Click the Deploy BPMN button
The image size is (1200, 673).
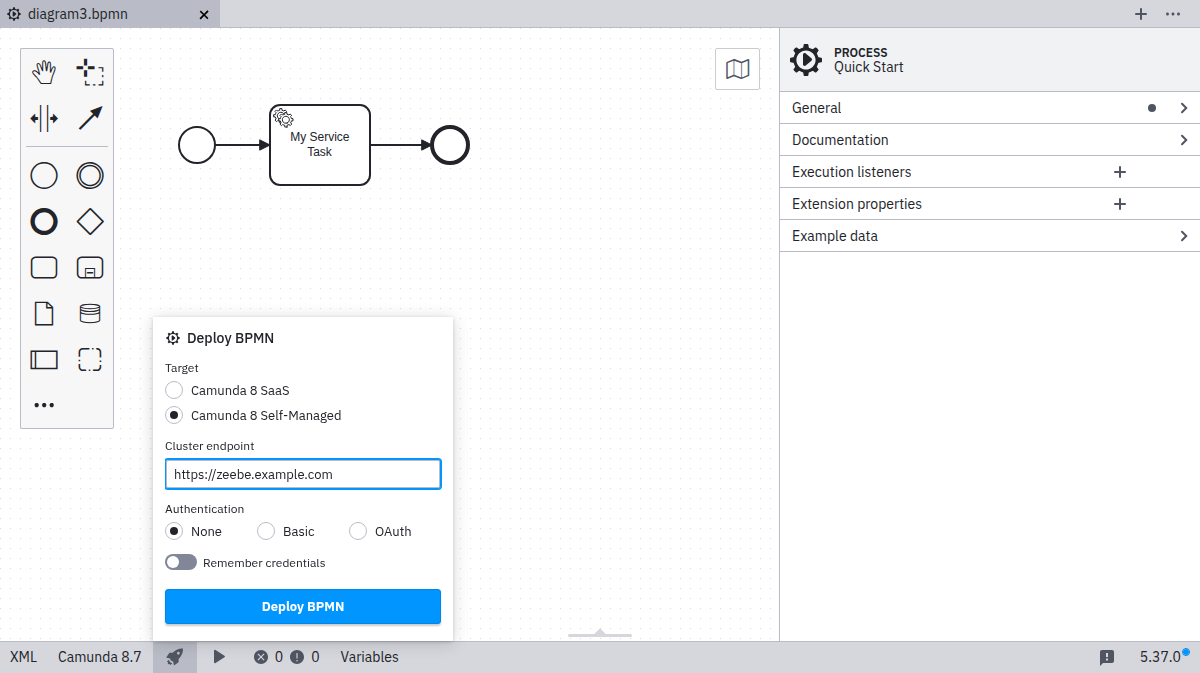[302, 606]
